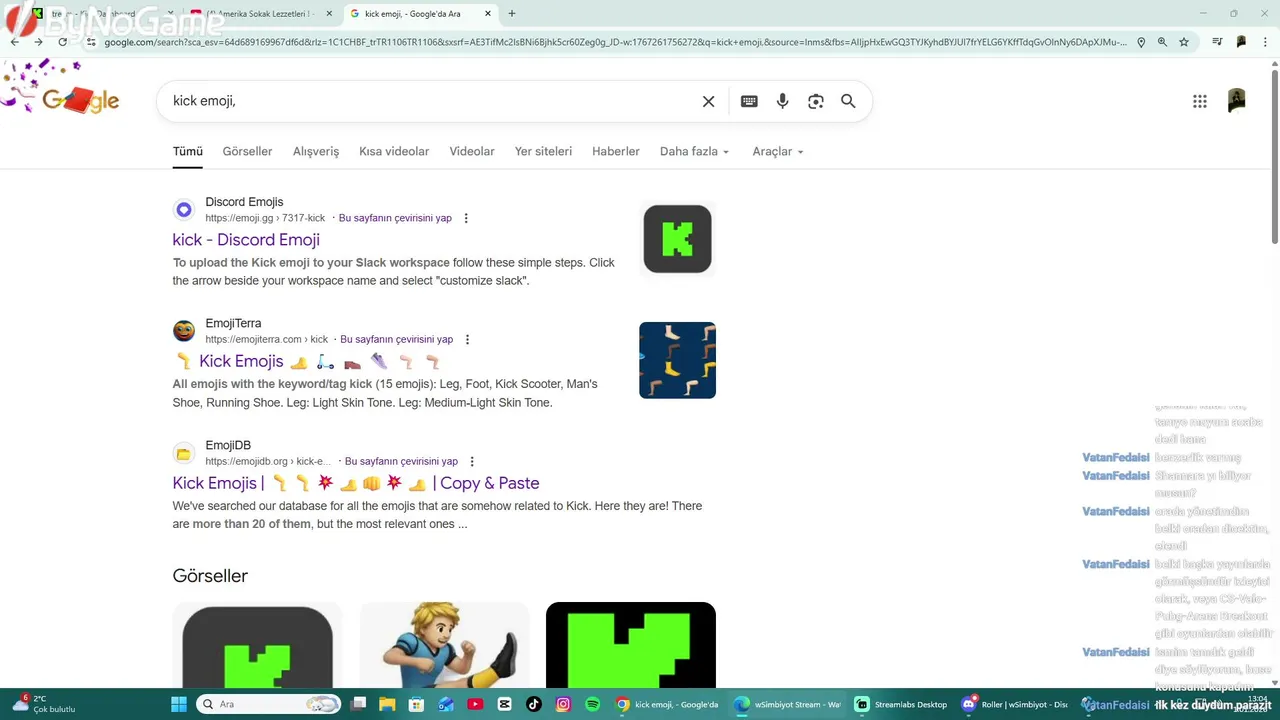Image resolution: width=1280 pixels, height=720 pixels.
Task: Bookmark this page with the star icon
Action: (1184, 42)
